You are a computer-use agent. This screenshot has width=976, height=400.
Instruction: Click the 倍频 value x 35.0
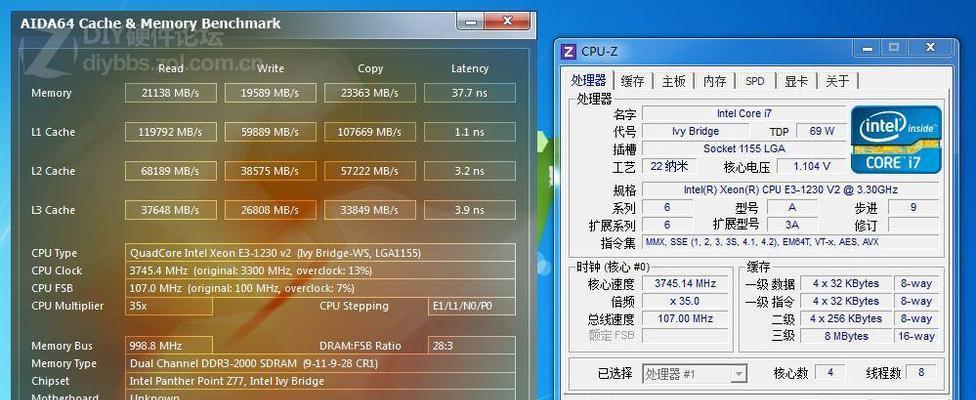(x=685, y=301)
